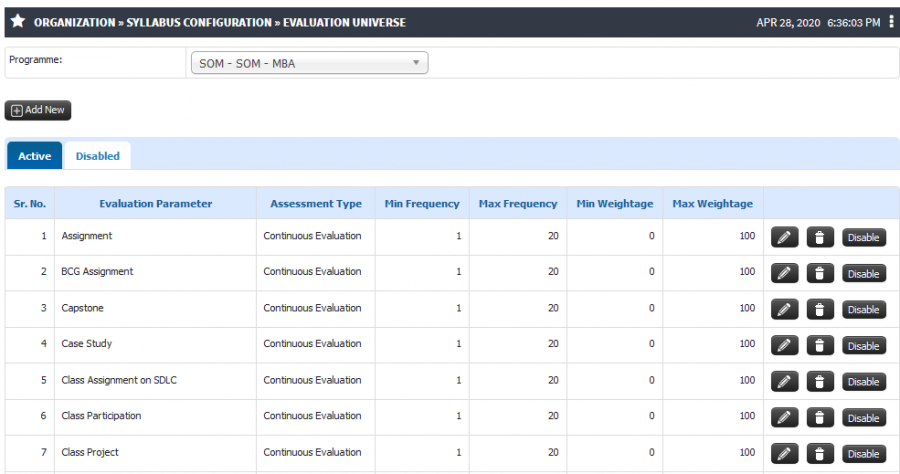
Task: Disable the Capstone evaluation parameter
Action: pos(864,310)
